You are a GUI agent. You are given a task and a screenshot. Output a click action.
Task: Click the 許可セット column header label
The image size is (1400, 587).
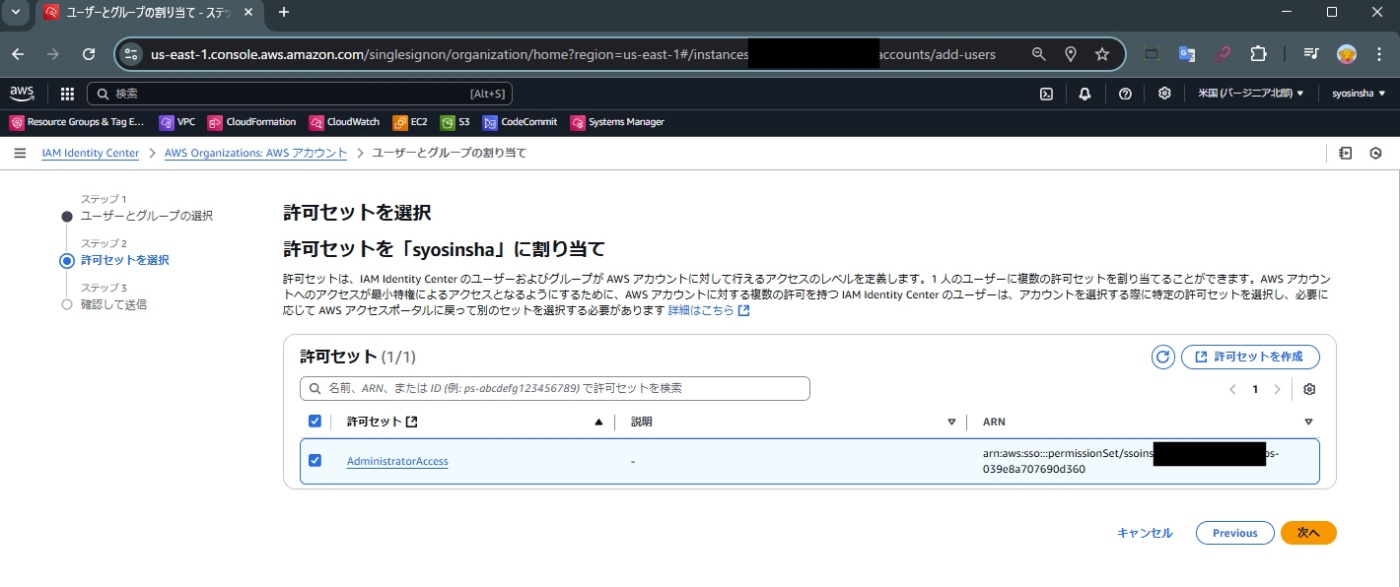point(374,422)
